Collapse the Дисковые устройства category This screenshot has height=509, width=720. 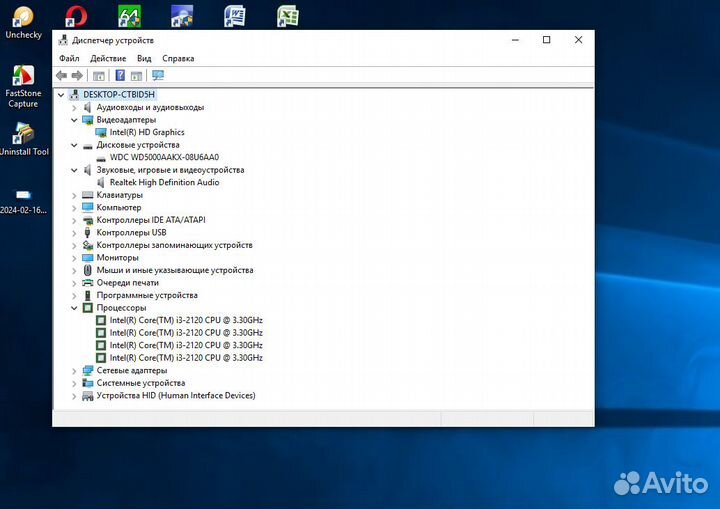(74, 145)
